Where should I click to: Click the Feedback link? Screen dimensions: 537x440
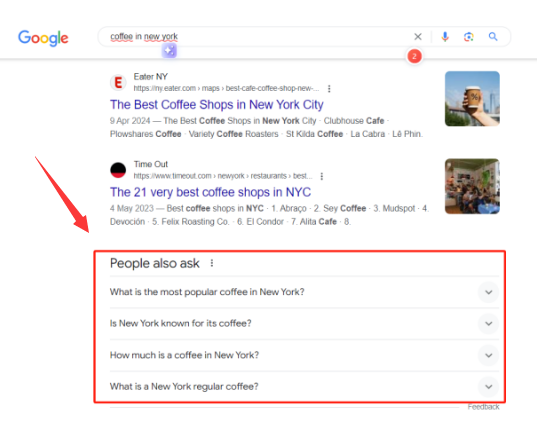tap(483, 407)
